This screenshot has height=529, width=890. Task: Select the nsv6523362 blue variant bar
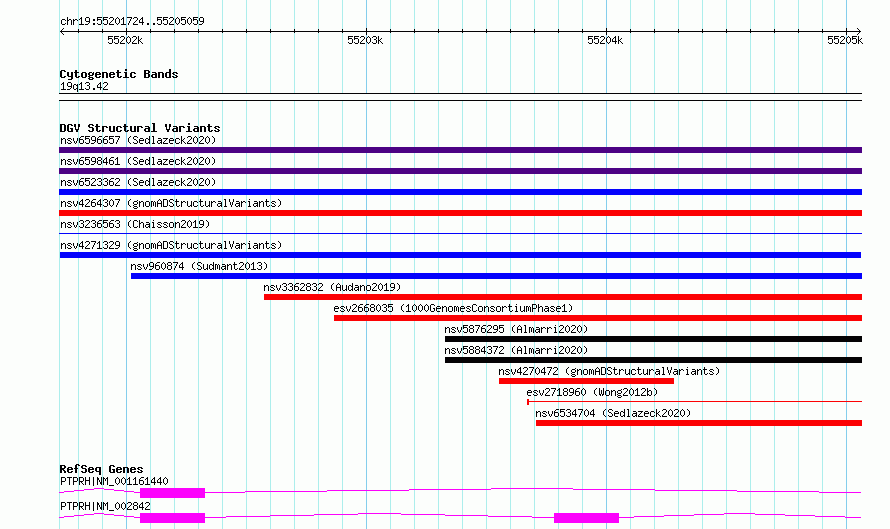[460, 192]
